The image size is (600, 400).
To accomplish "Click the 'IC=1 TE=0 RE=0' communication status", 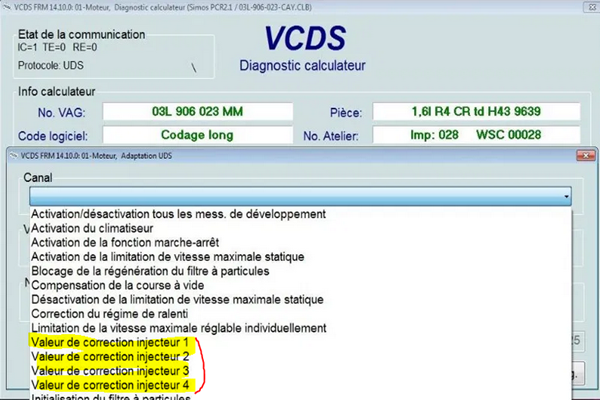I will pyautogui.click(x=57, y=47).
